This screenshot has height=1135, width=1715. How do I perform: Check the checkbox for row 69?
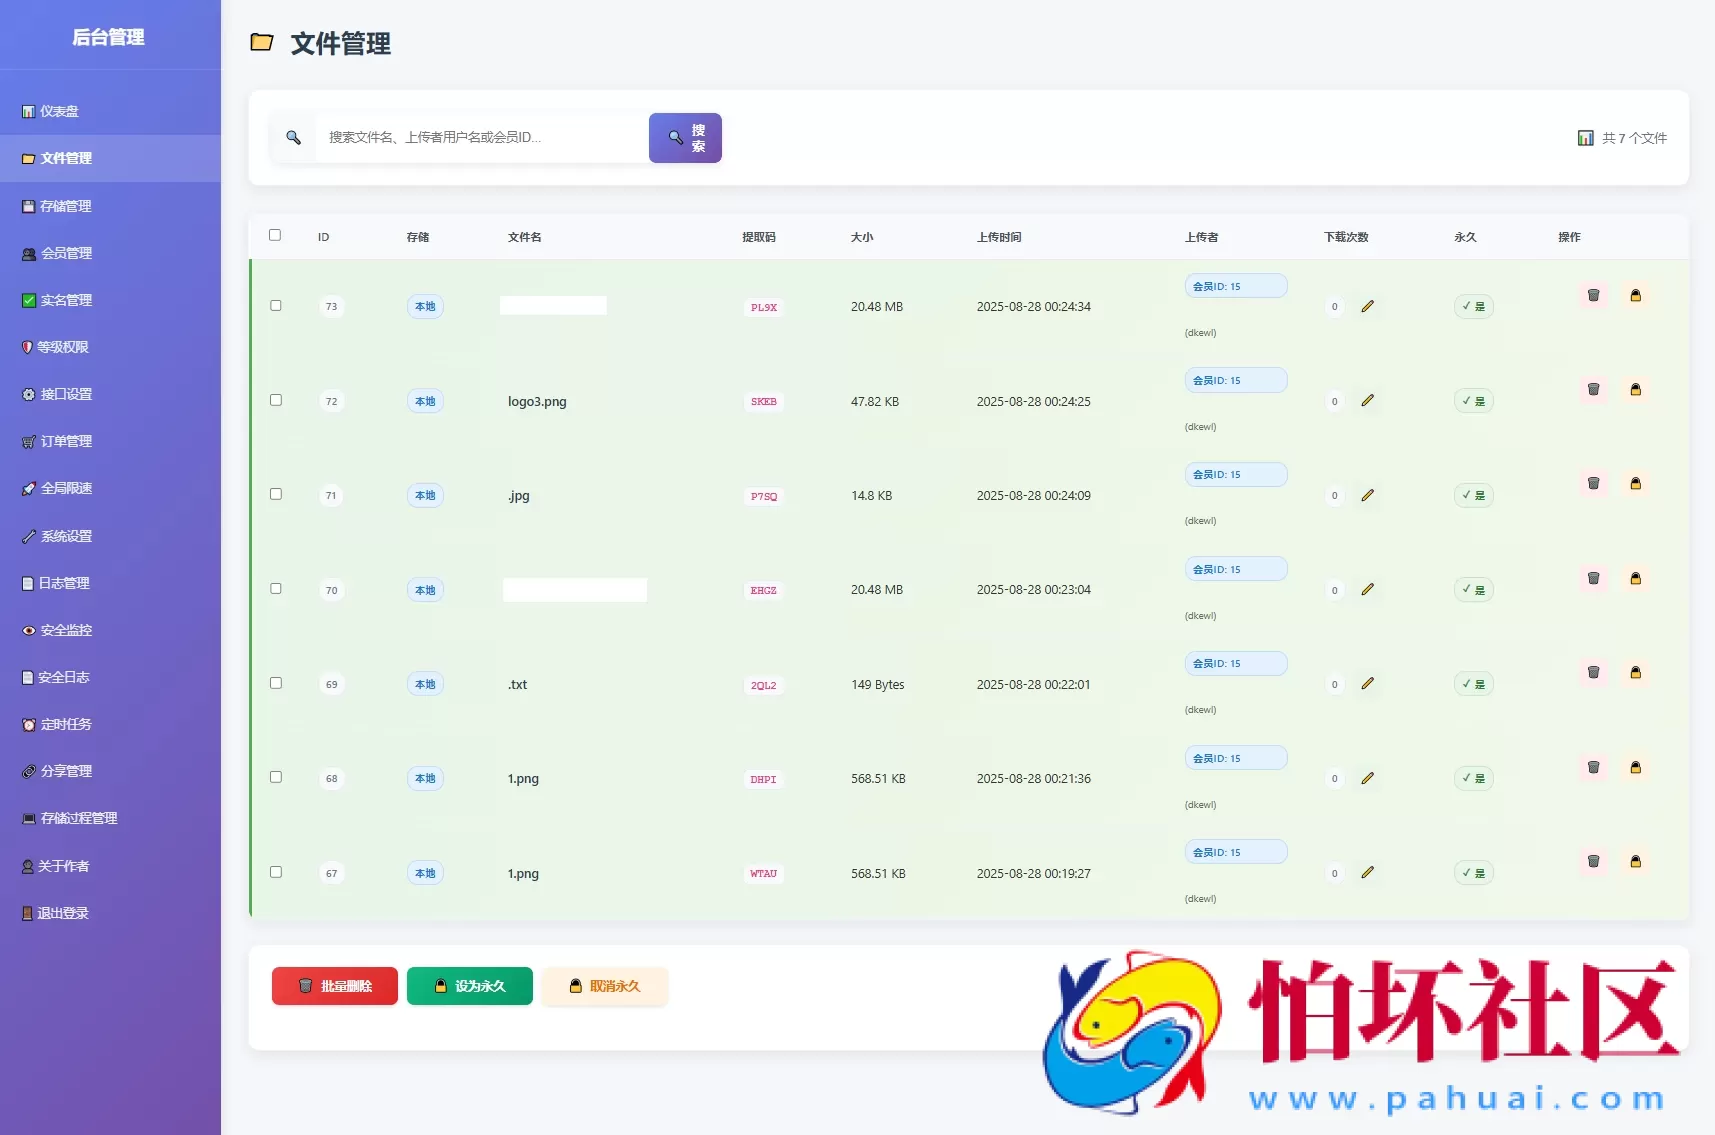[x=276, y=683]
